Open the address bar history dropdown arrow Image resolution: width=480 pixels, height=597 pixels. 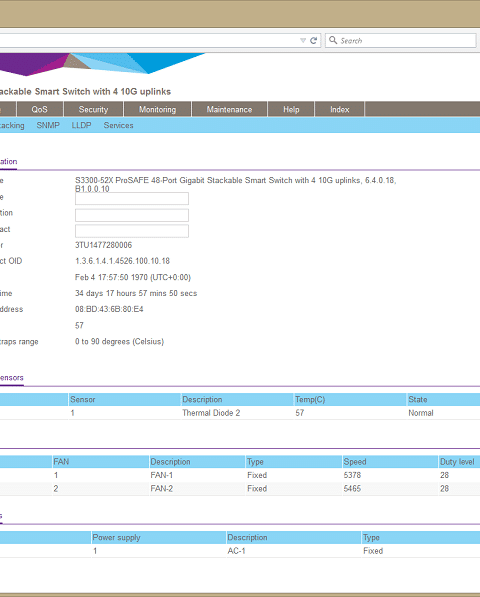pos(303,40)
